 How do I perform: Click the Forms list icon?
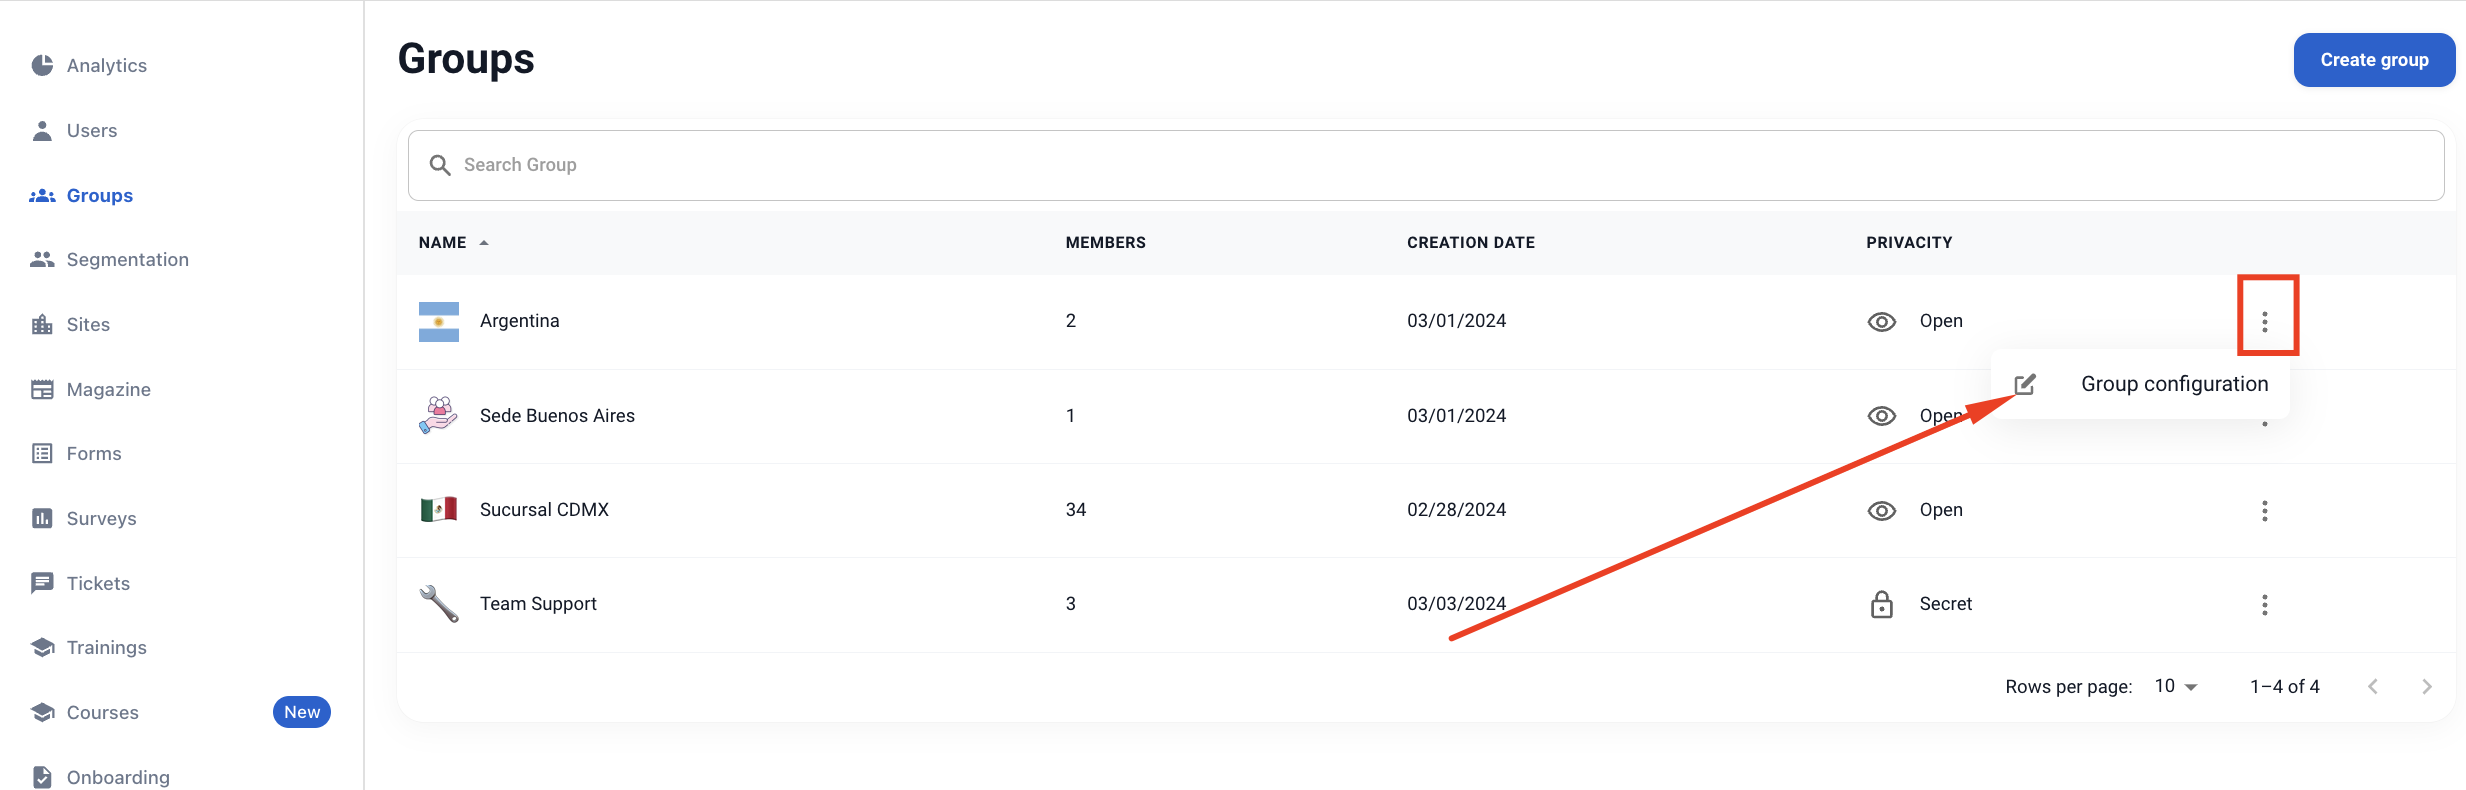pyautogui.click(x=42, y=454)
